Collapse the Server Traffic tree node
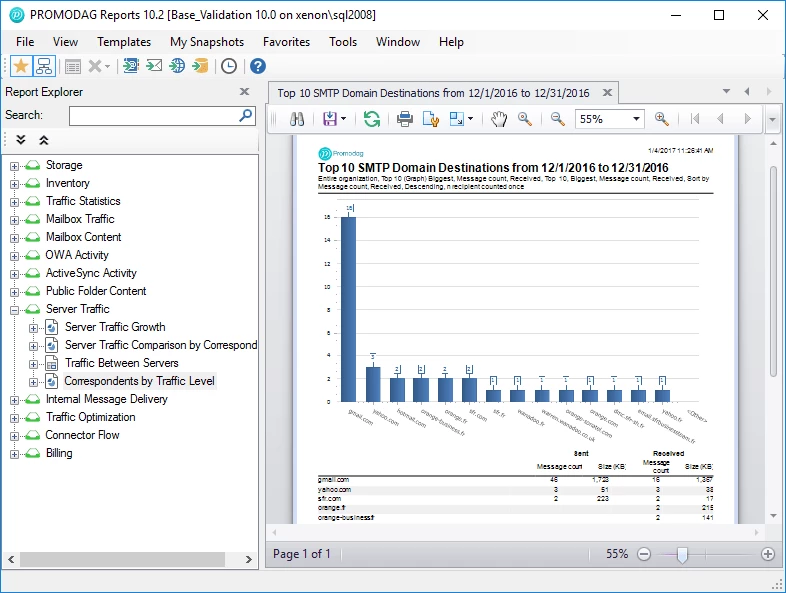 coord(14,310)
